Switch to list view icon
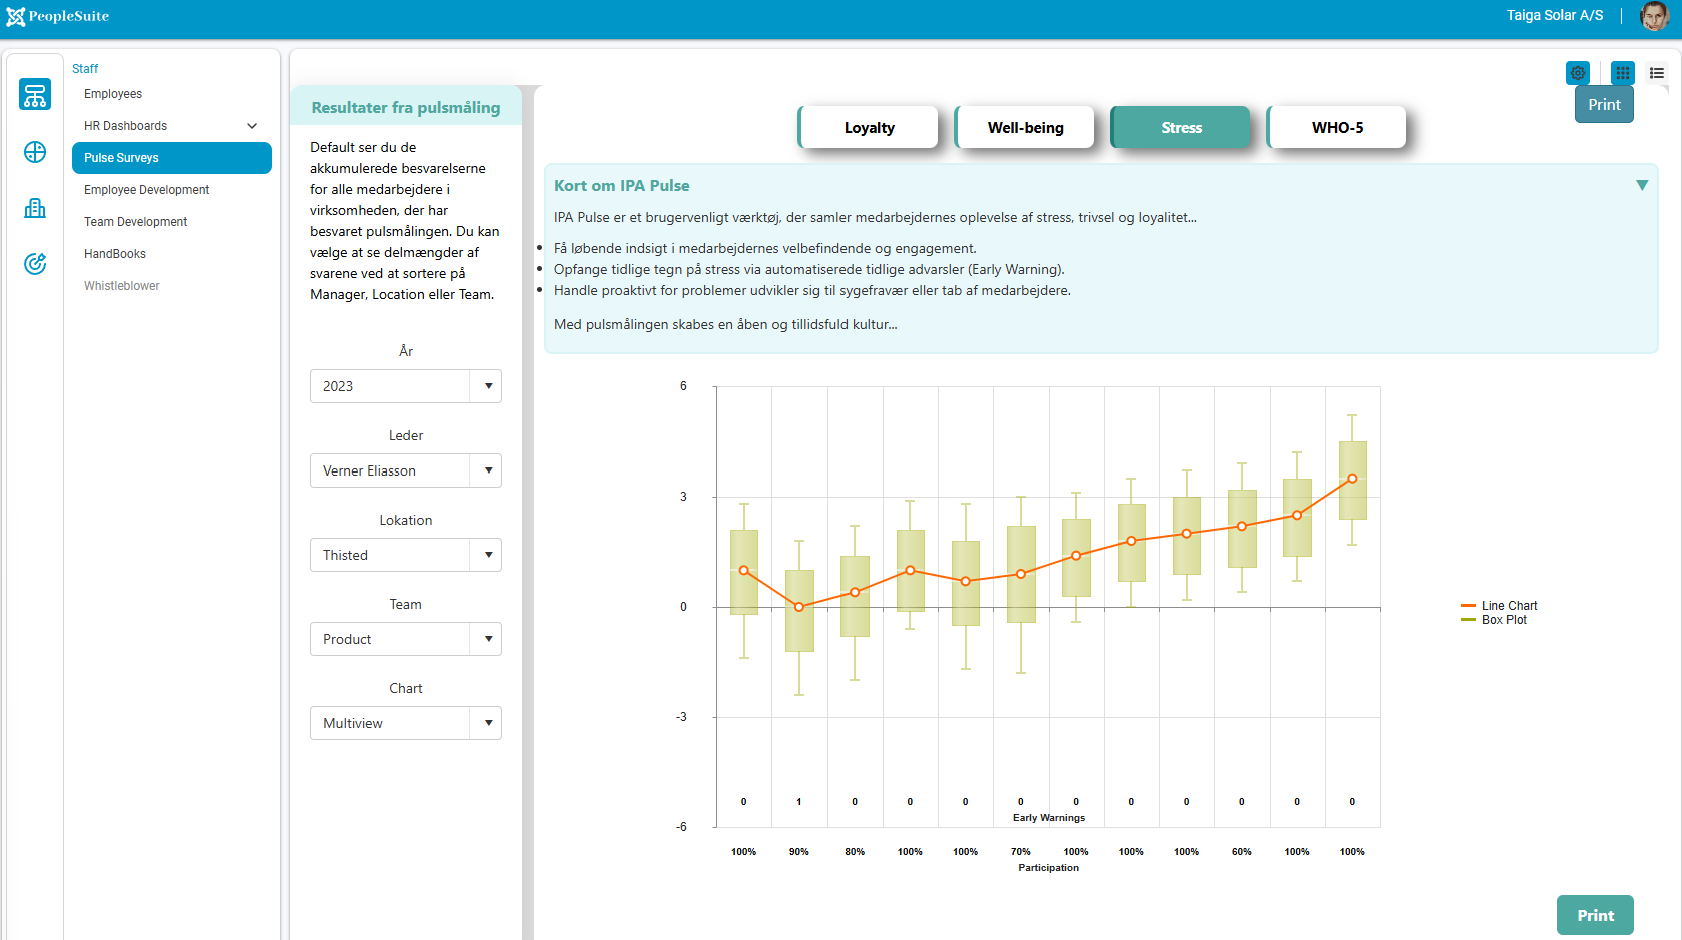Viewport: 1682px width, 940px height. coord(1657,73)
